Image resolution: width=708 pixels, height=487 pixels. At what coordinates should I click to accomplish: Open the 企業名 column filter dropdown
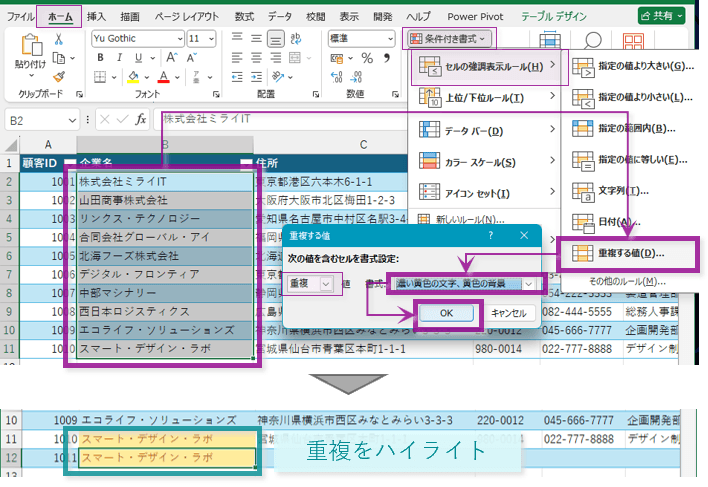[x=246, y=163]
